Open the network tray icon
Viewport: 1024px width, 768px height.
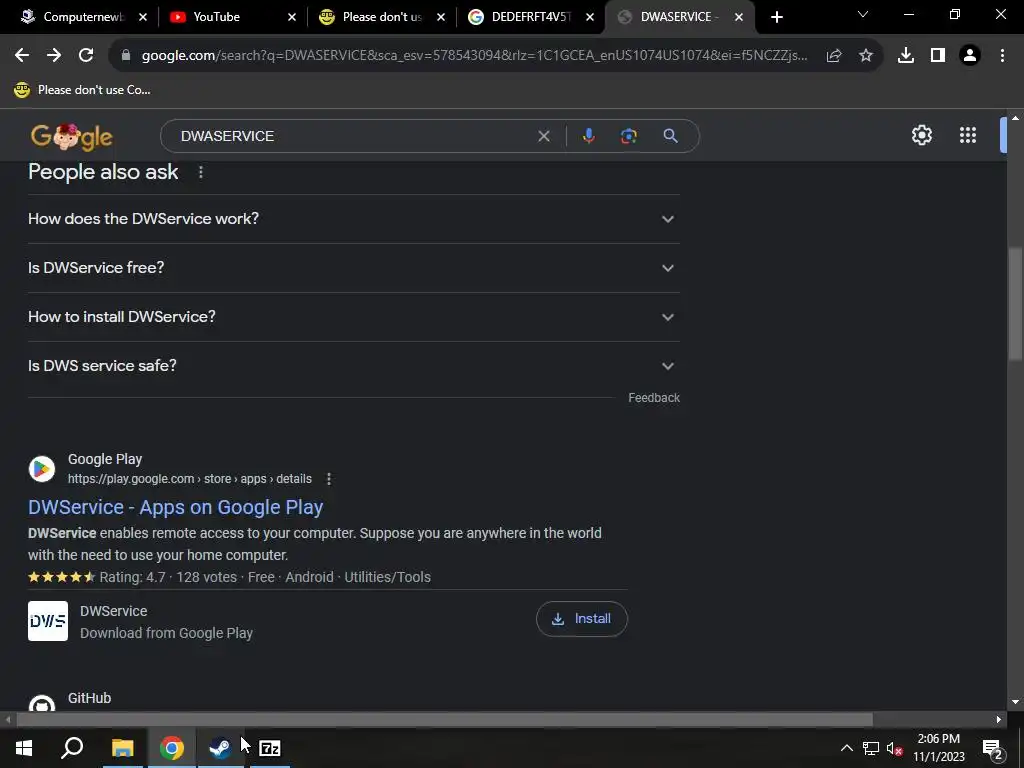[x=871, y=748]
